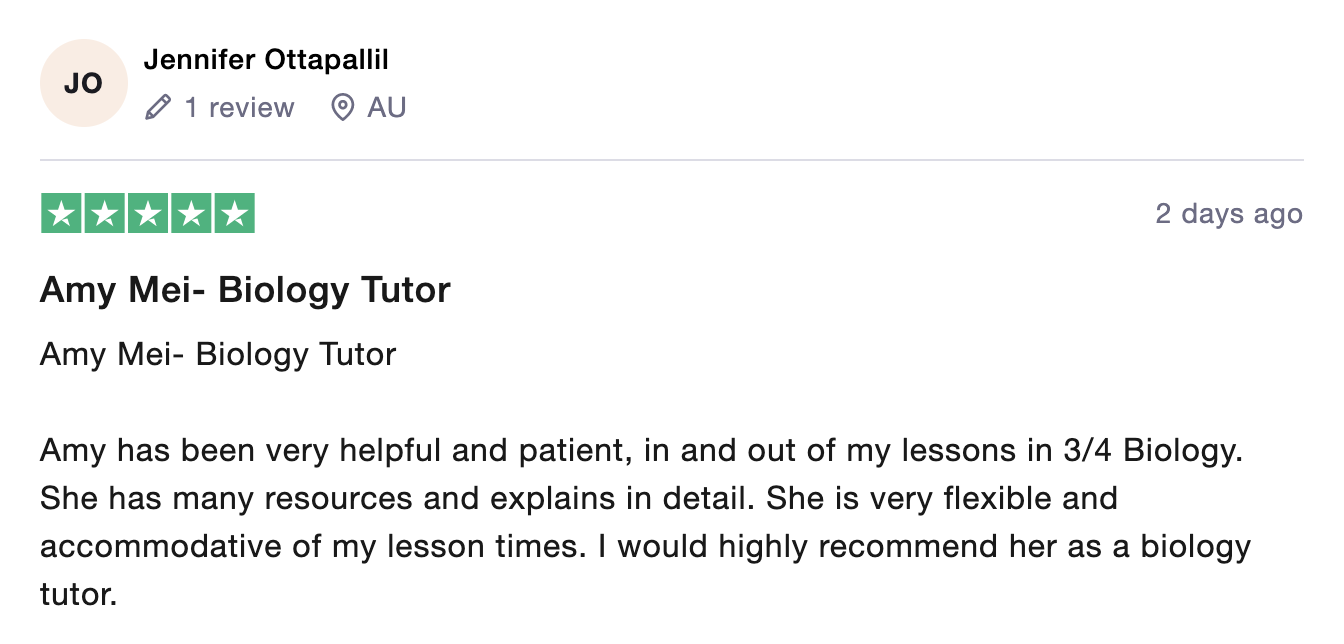Click the JO reviewer avatar circle
The image size is (1344, 644).
pyautogui.click(x=84, y=84)
